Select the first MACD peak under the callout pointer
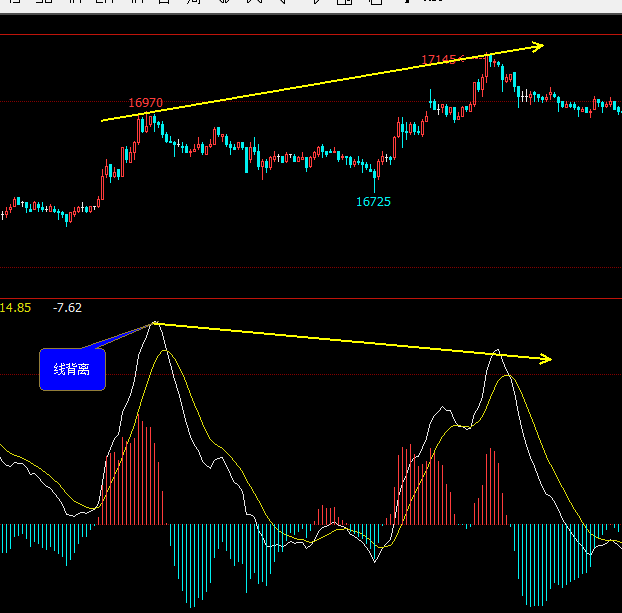This screenshot has height=613, width=622. [154, 324]
